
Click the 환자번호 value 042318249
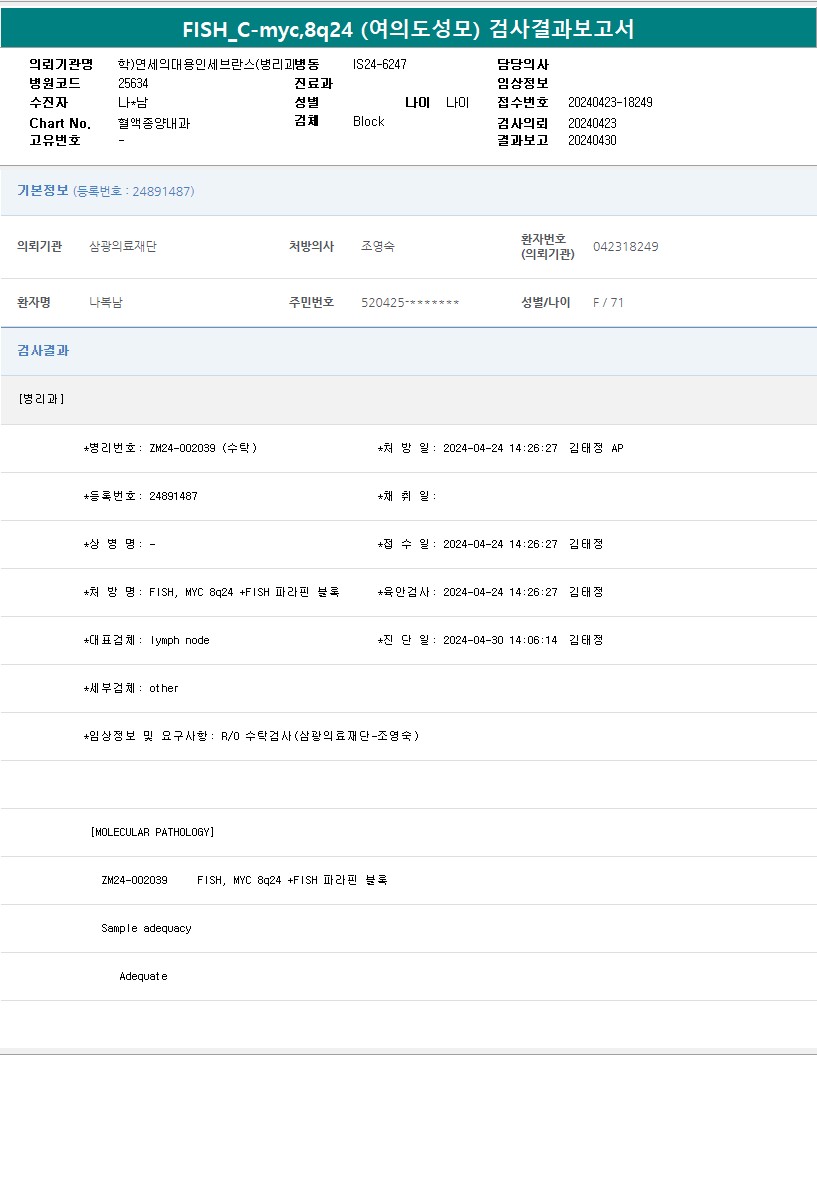tap(625, 247)
